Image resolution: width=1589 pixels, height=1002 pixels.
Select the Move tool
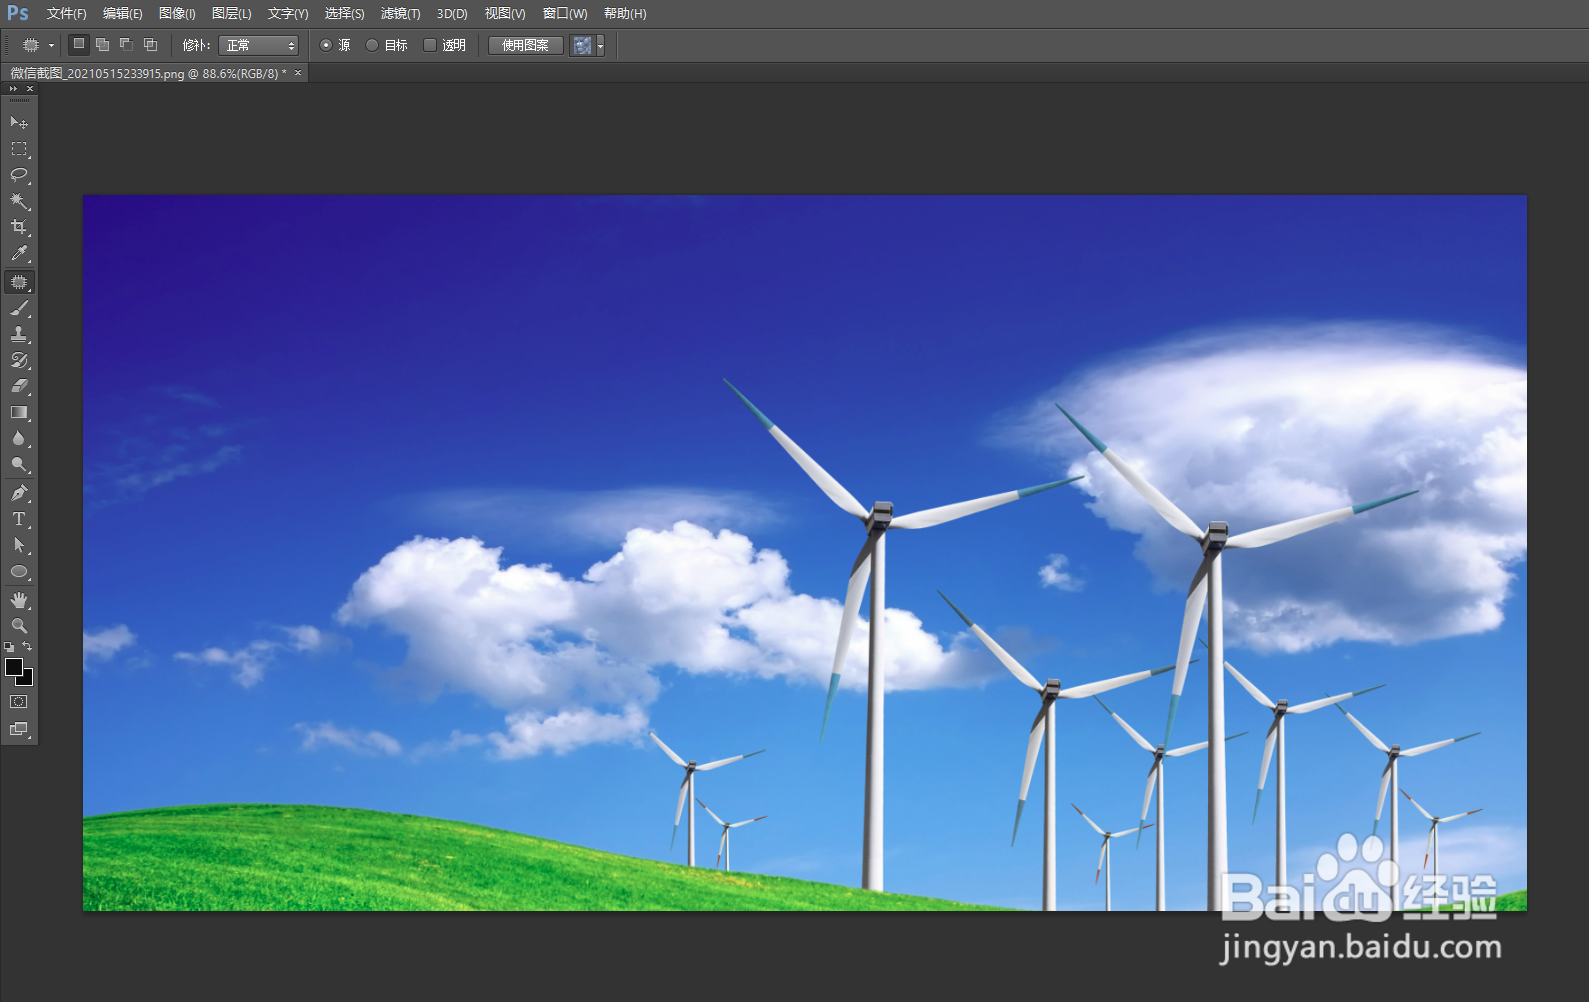pyautogui.click(x=19, y=122)
